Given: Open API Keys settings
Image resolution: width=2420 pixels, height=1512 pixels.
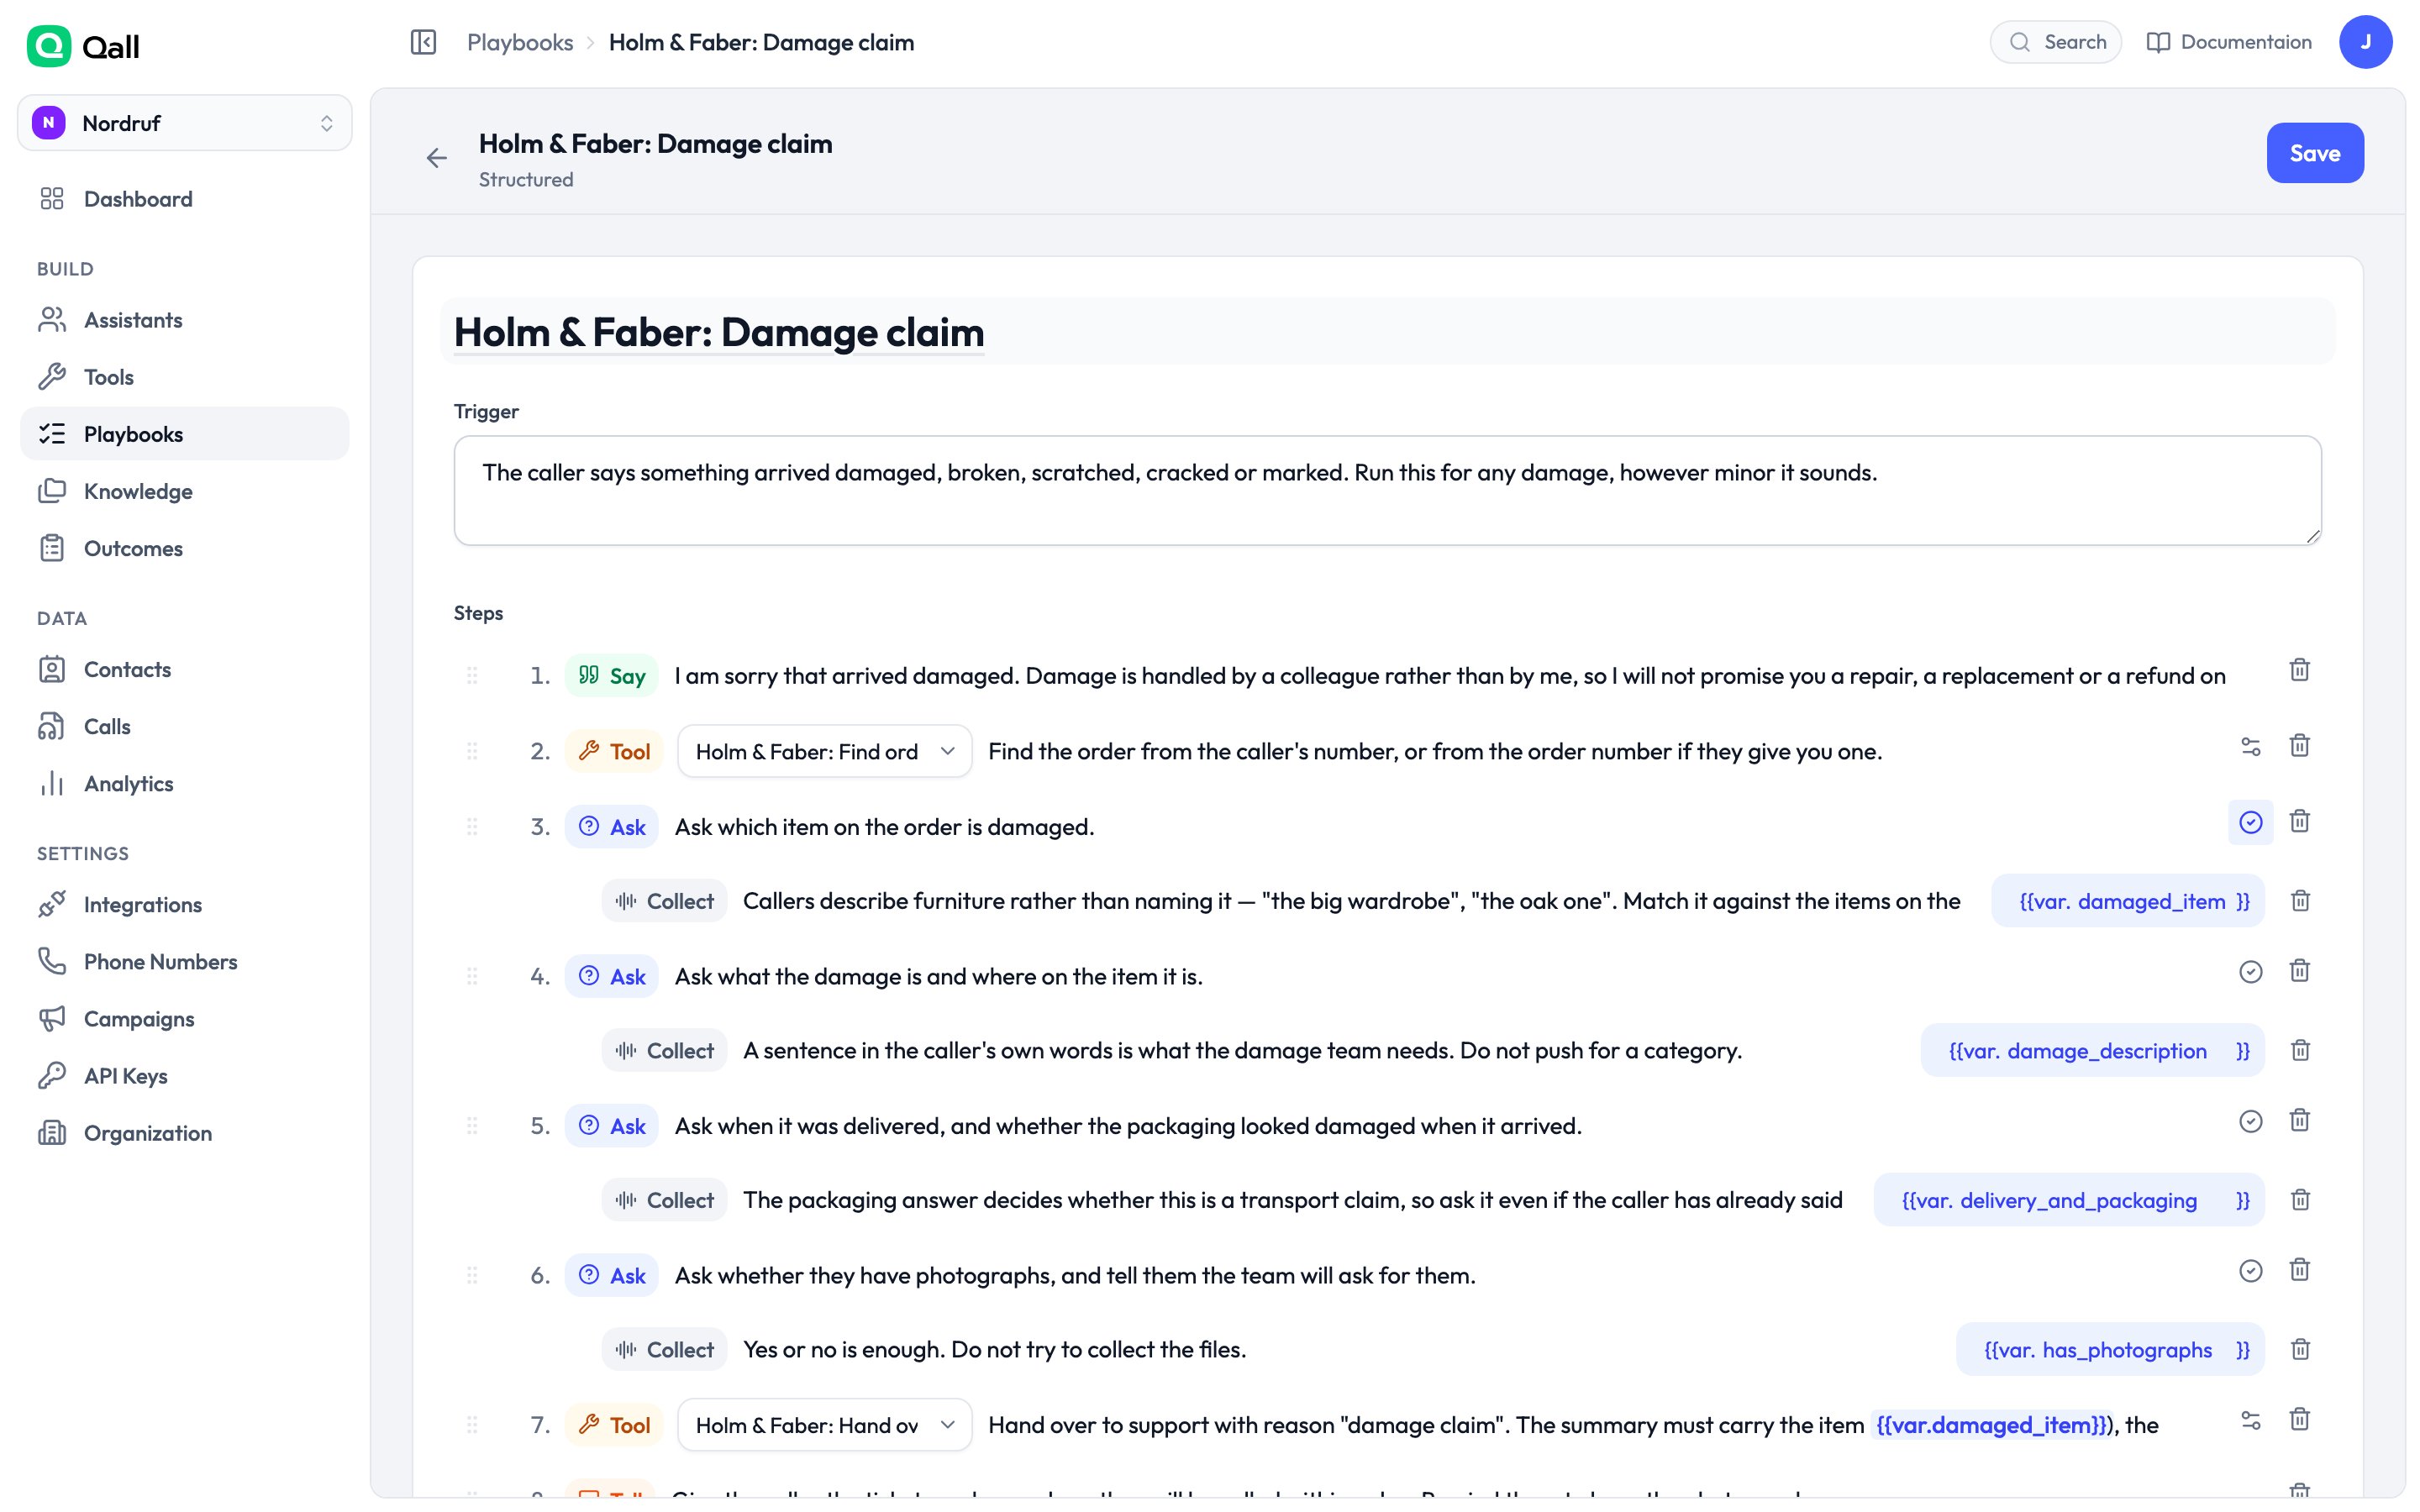Looking at the screenshot, I should pyautogui.click(x=185, y=1076).
